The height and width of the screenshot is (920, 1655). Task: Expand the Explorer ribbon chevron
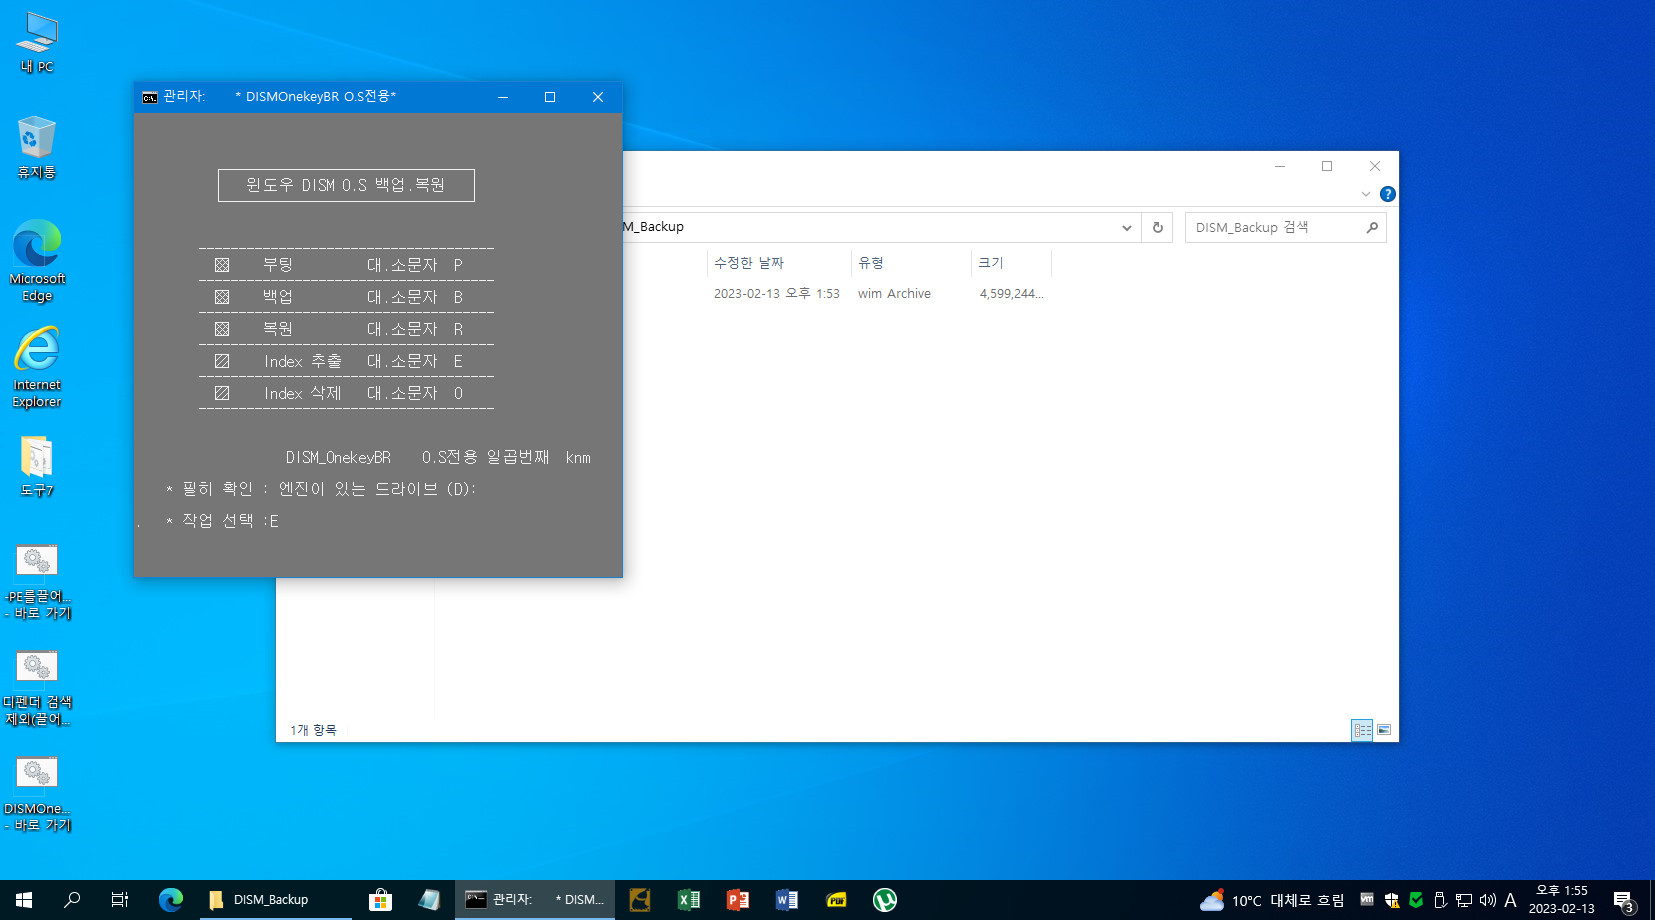pyautogui.click(x=1366, y=194)
